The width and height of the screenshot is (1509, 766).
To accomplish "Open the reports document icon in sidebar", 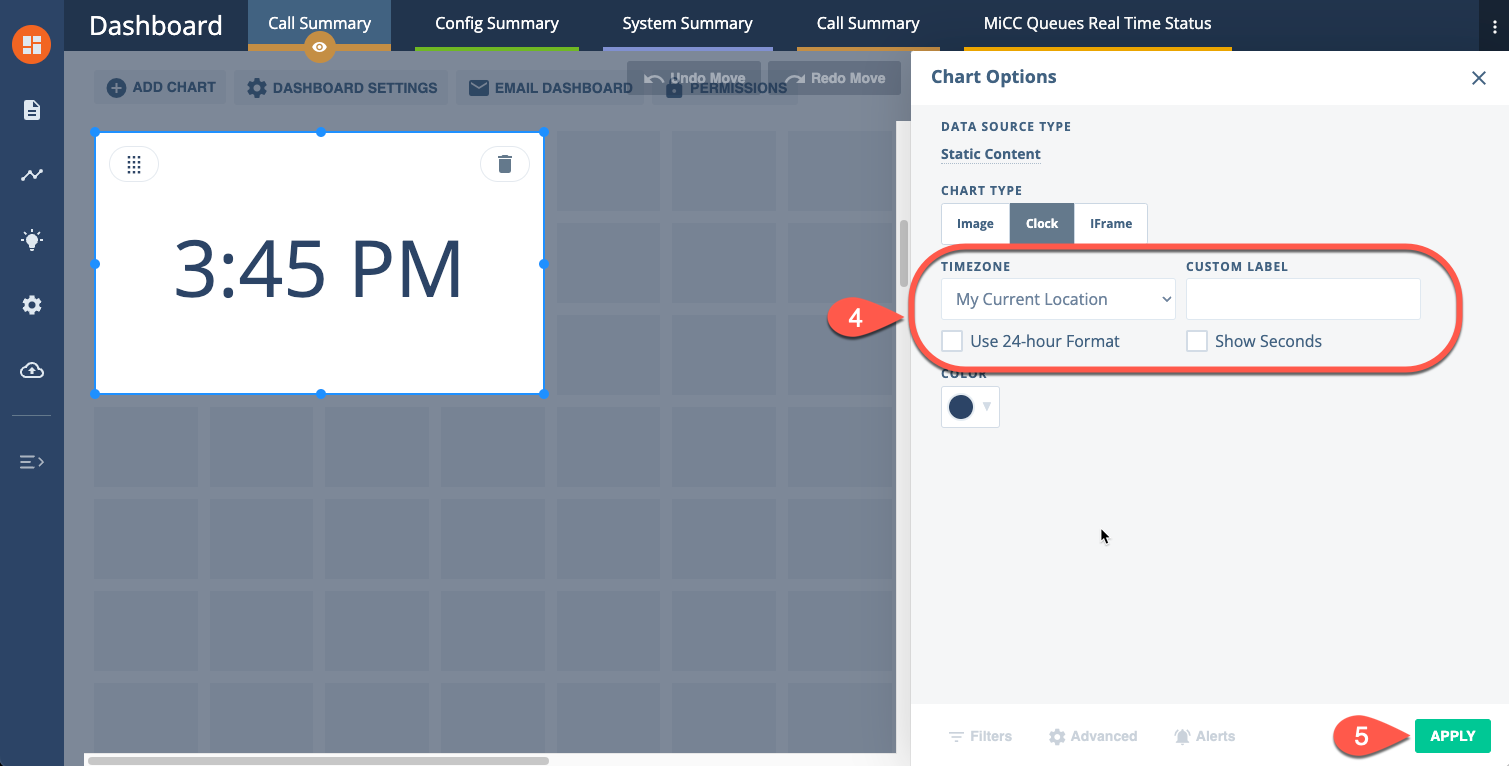I will [x=32, y=110].
